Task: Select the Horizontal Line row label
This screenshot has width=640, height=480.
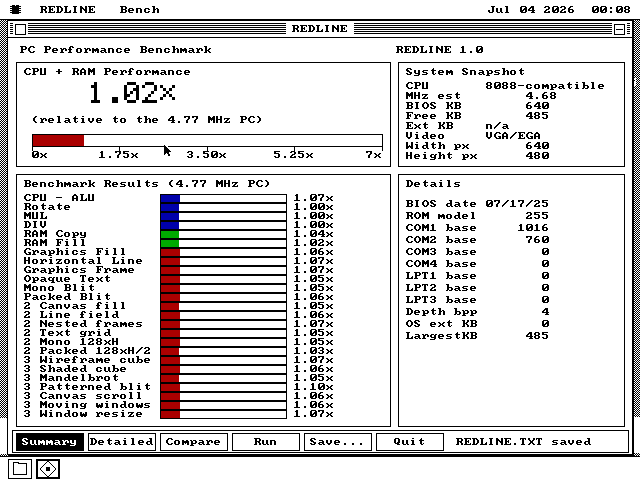Action: coord(83,261)
